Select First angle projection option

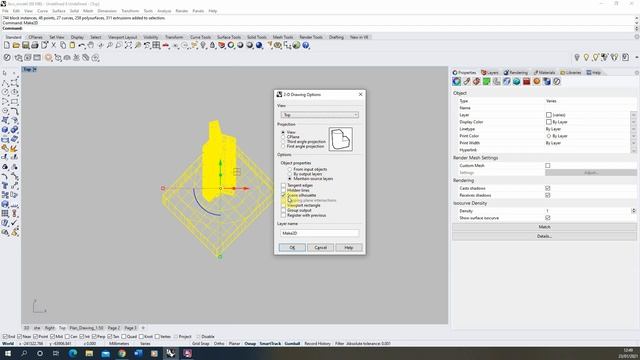[x=283, y=146]
